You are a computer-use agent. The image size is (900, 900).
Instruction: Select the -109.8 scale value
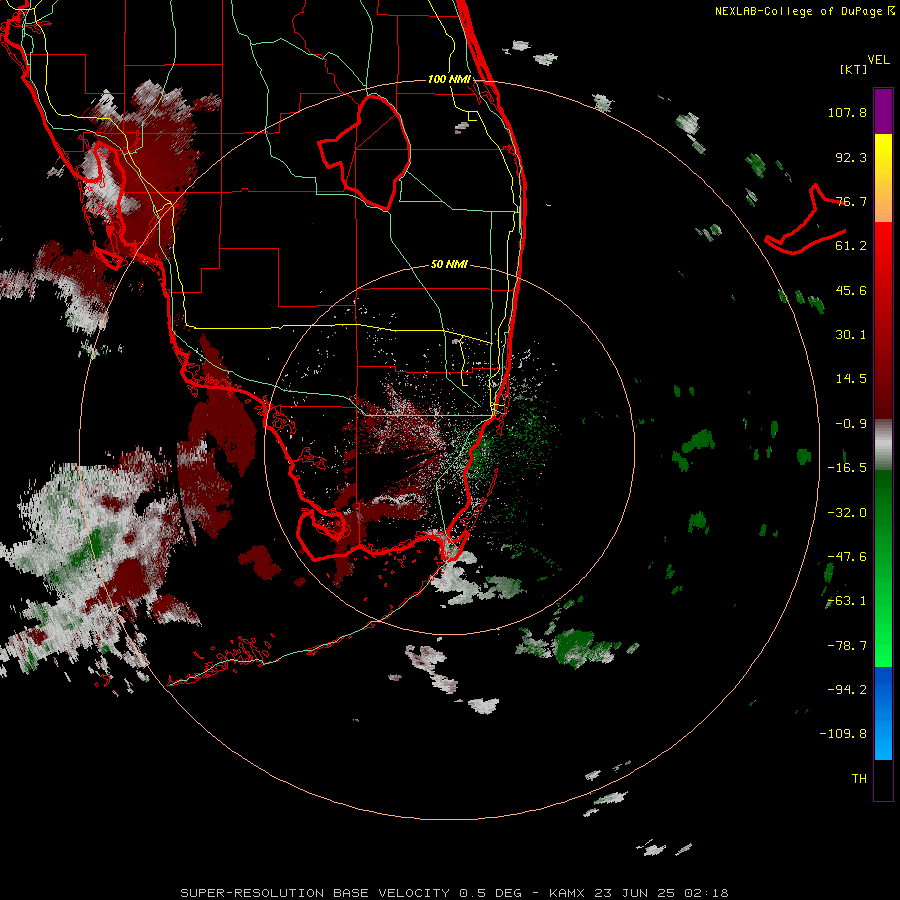point(843,734)
